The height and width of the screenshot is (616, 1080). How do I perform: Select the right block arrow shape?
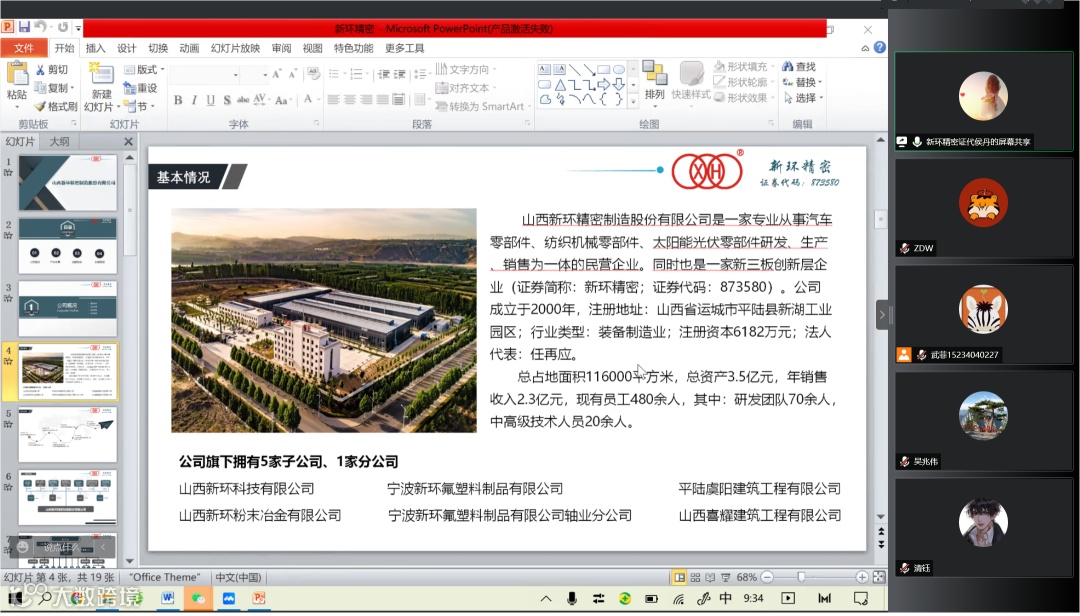603,85
